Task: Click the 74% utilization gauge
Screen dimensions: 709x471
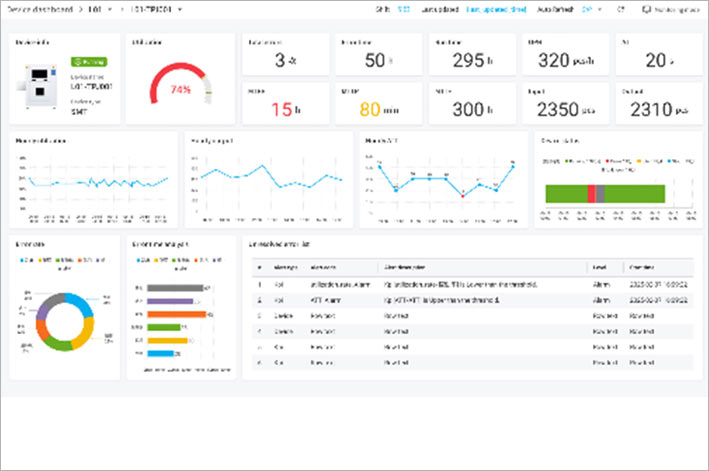Action: point(181,88)
